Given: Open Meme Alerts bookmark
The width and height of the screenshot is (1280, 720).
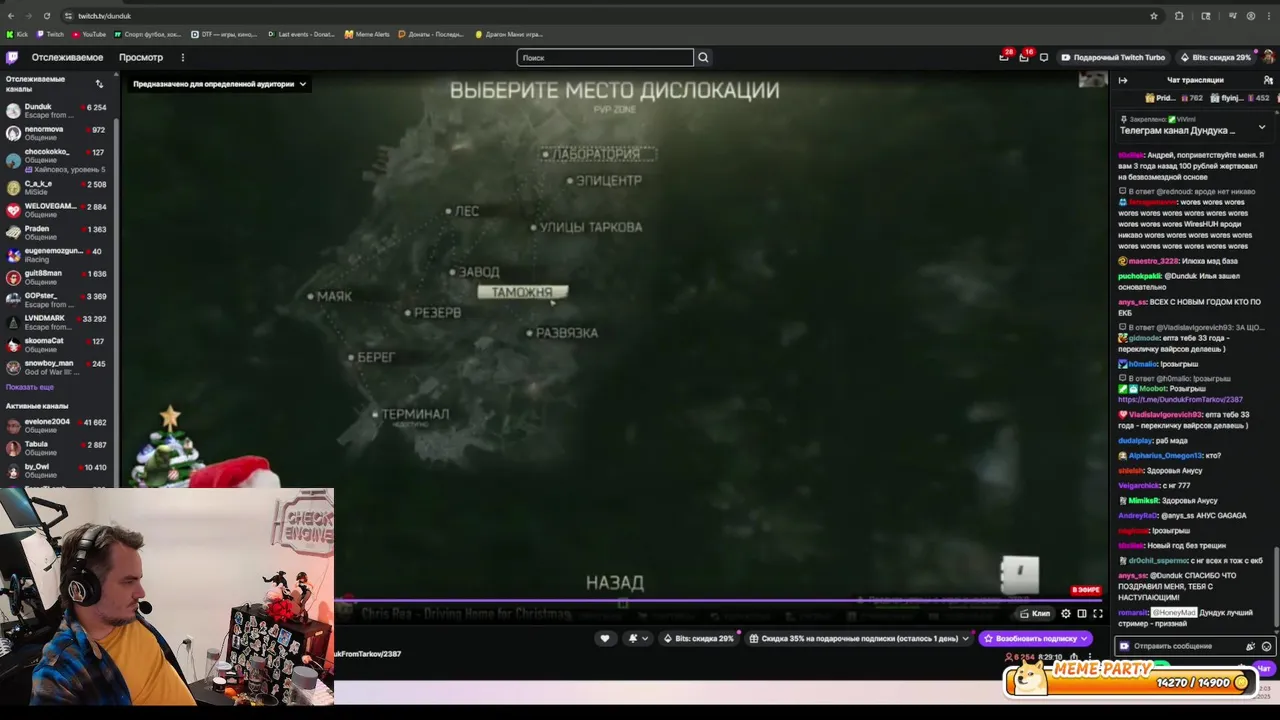Looking at the screenshot, I should [x=367, y=34].
